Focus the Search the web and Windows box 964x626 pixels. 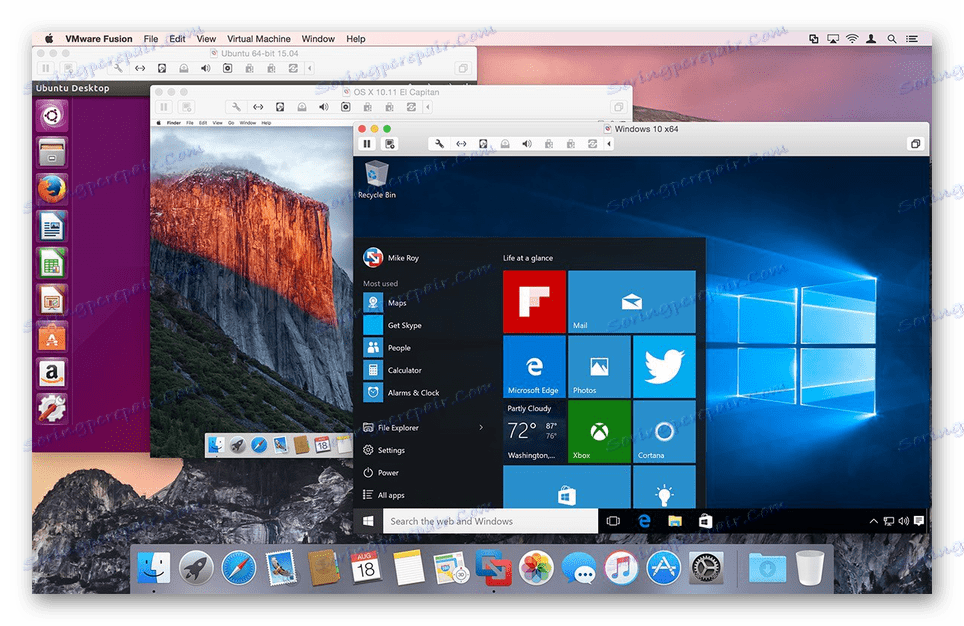491,521
